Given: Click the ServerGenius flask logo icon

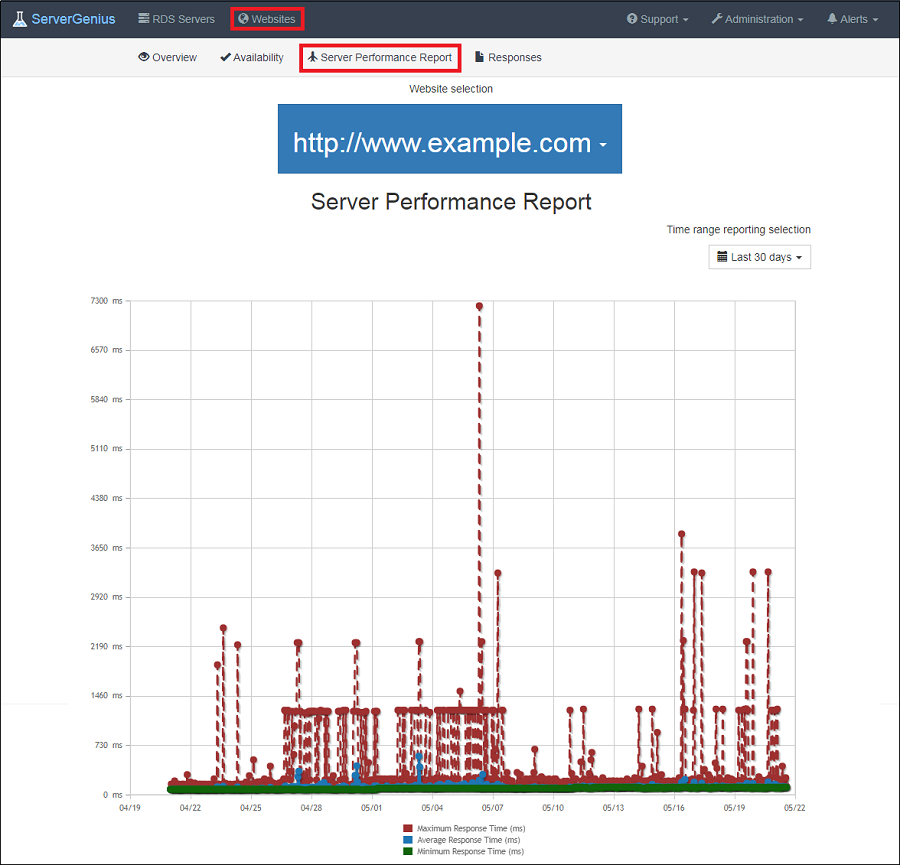Looking at the screenshot, I should [19, 18].
